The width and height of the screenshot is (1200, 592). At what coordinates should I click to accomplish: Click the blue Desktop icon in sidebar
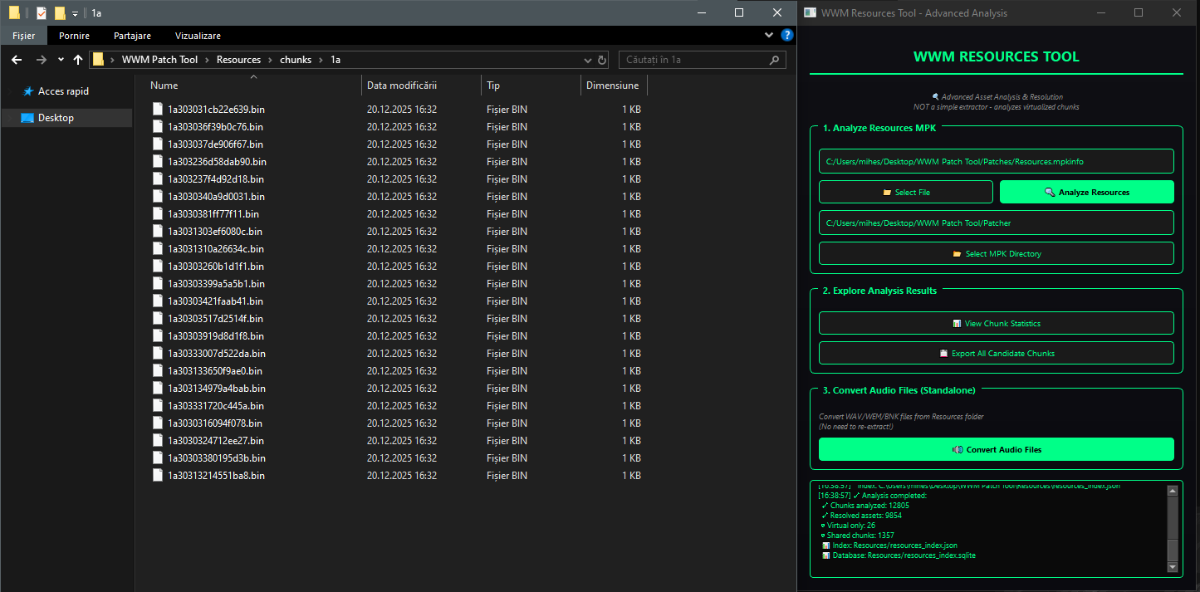[x=27, y=118]
